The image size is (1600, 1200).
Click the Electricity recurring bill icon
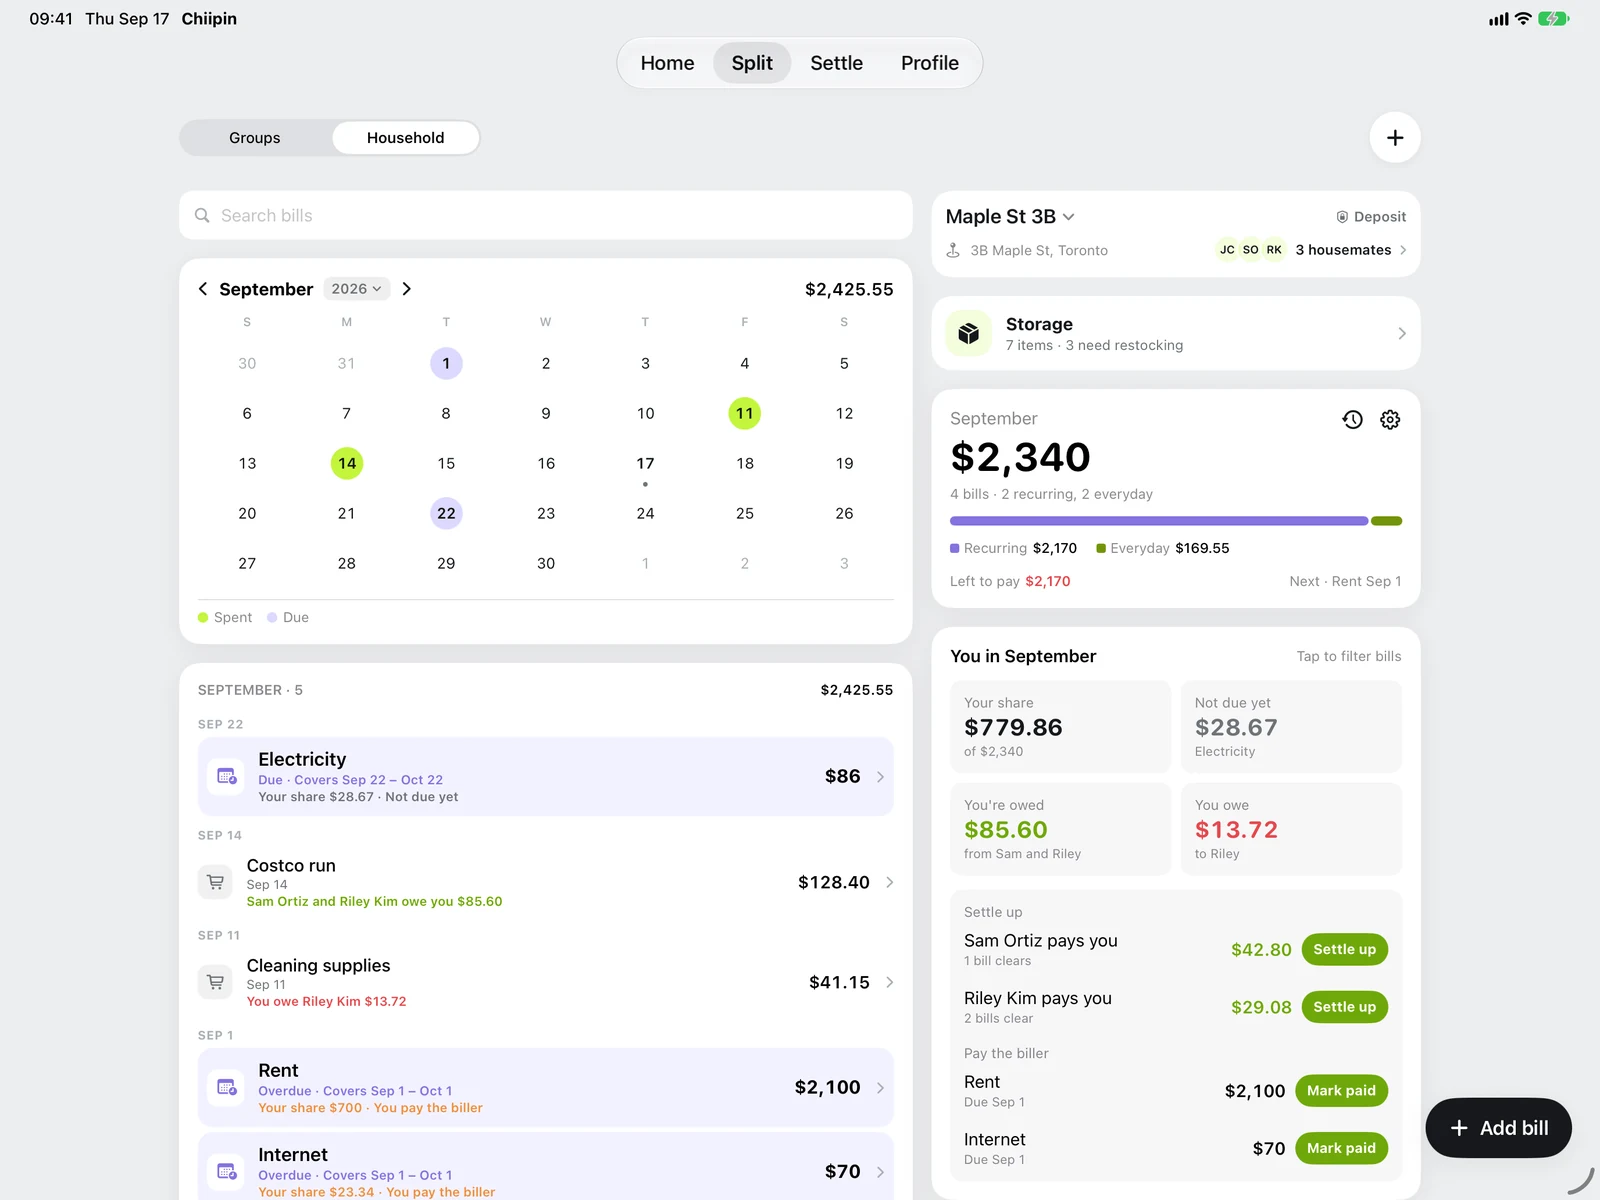click(227, 776)
